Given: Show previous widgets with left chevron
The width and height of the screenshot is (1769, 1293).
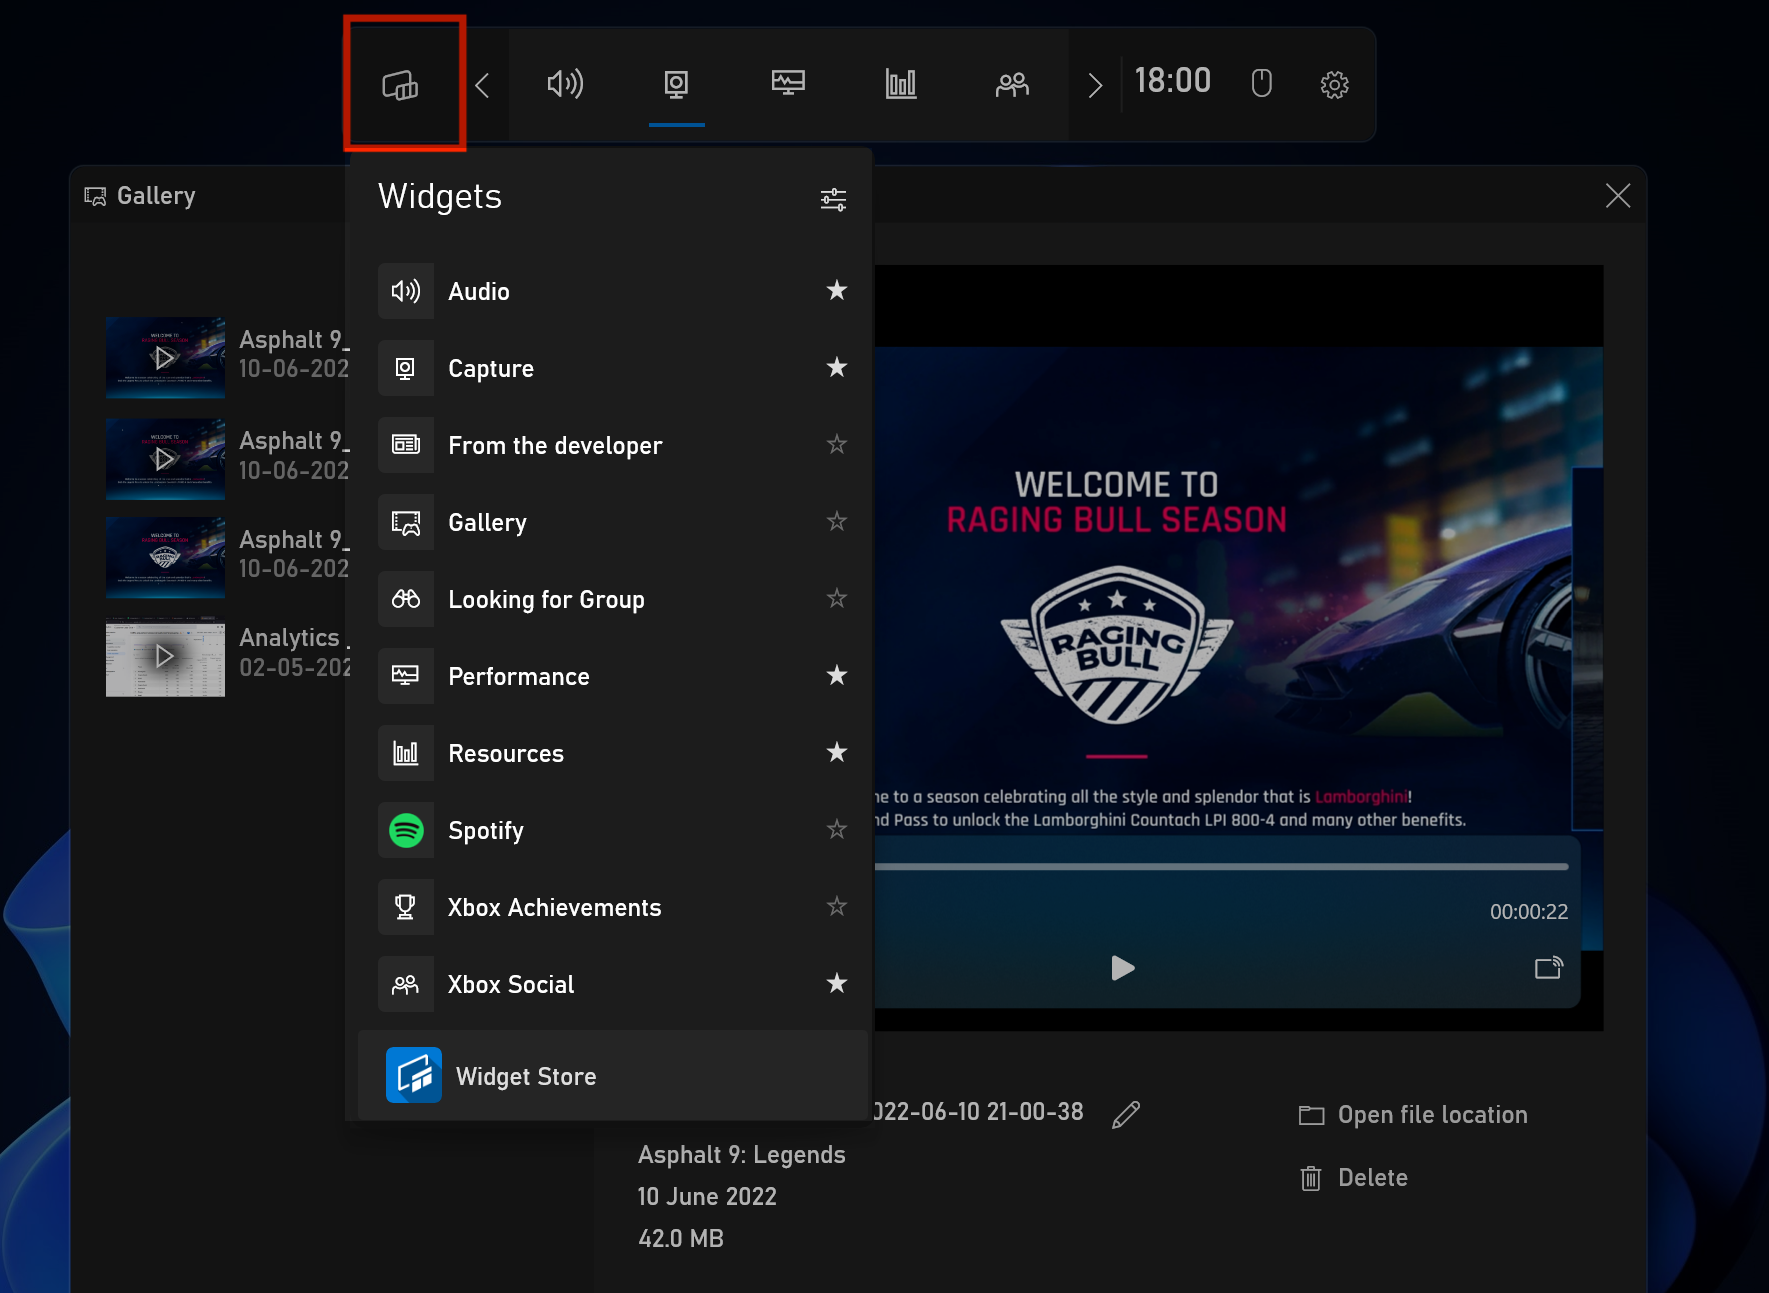Looking at the screenshot, I should pos(483,86).
